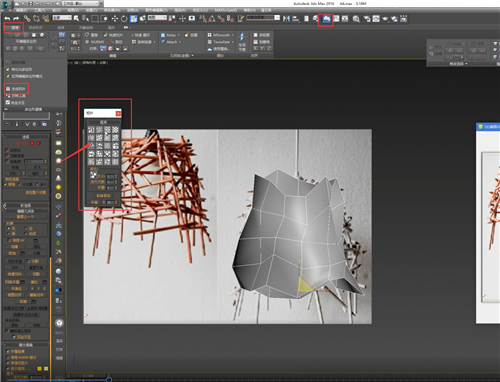Select the Select and Move tool
Viewport: 500px width, 382px height.
click(115, 19)
